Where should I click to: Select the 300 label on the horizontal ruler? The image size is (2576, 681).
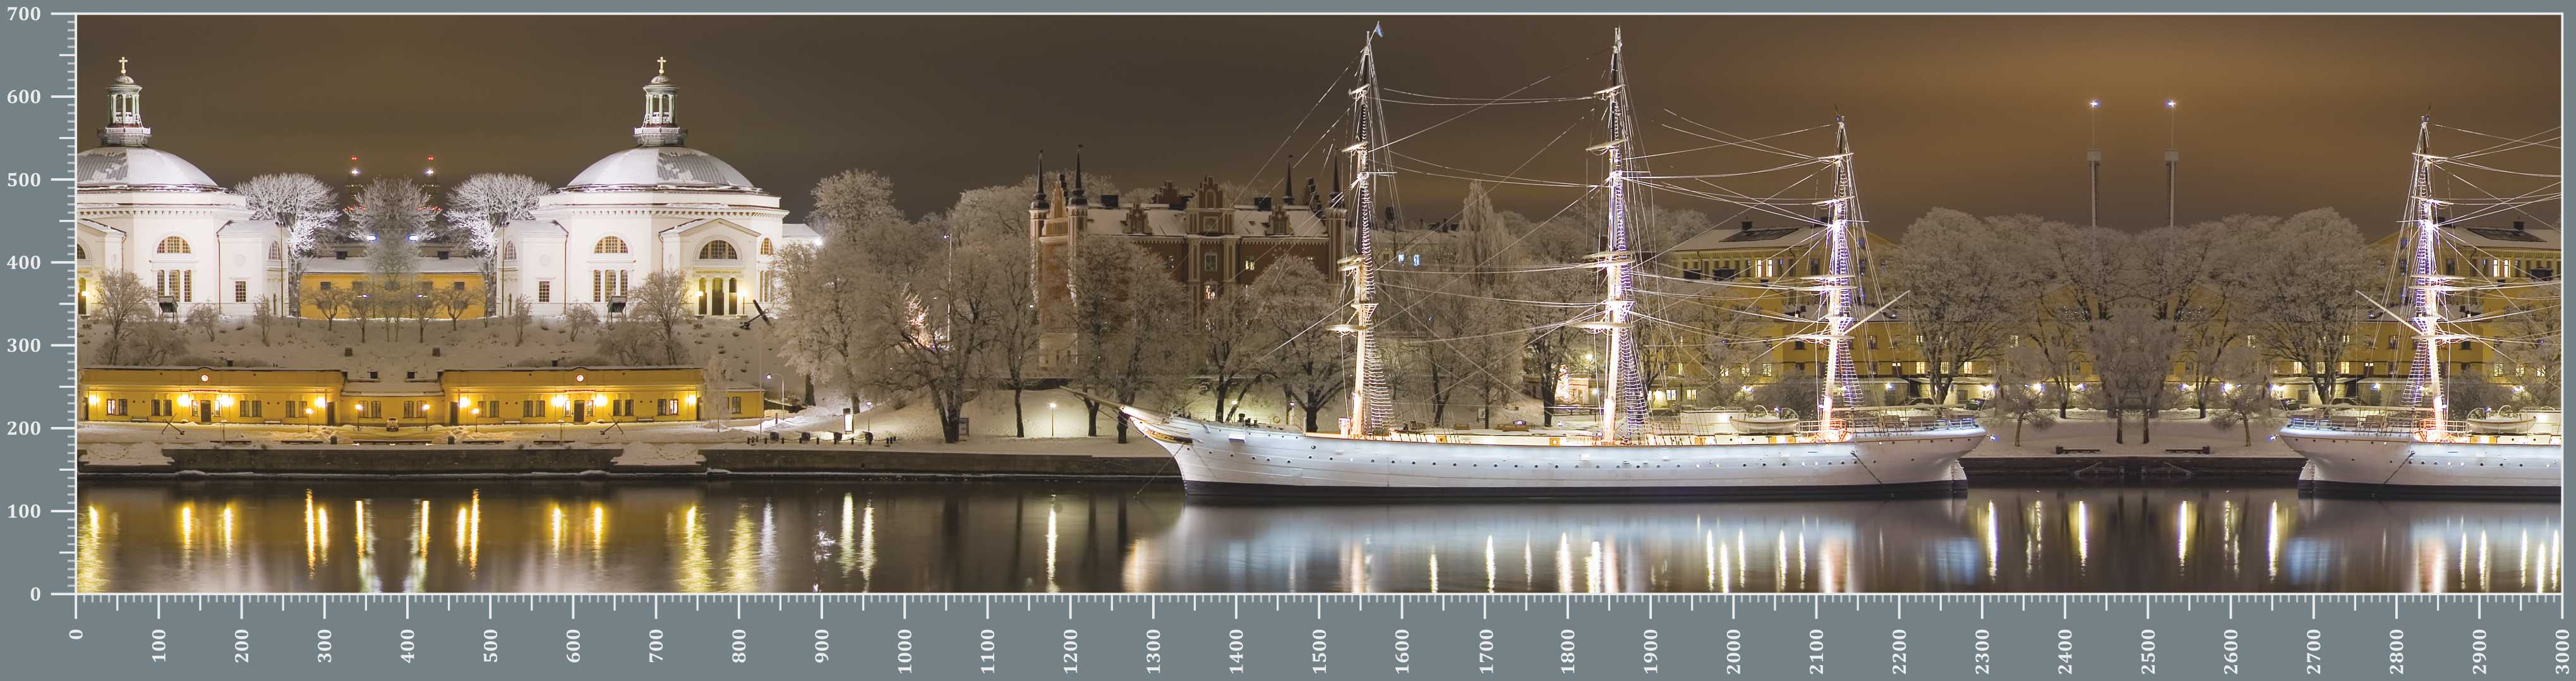point(325,646)
